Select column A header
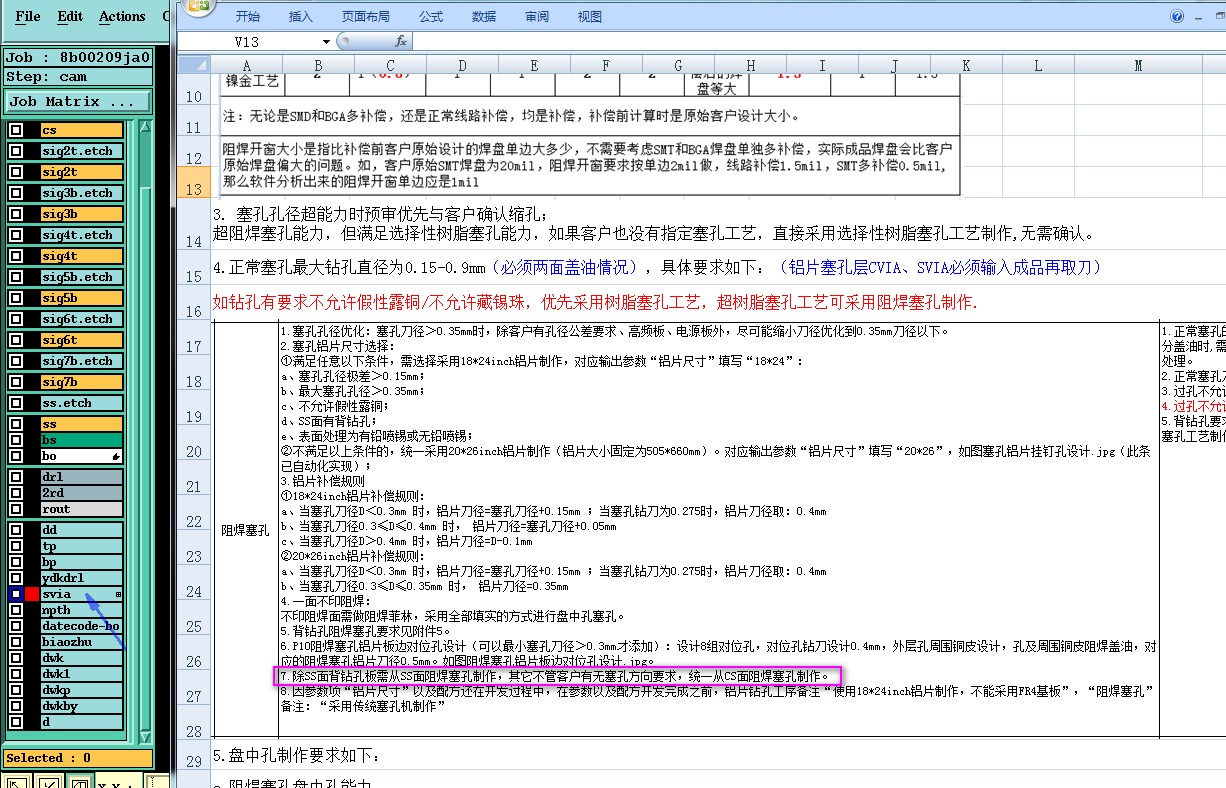 click(x=246, y=66)
